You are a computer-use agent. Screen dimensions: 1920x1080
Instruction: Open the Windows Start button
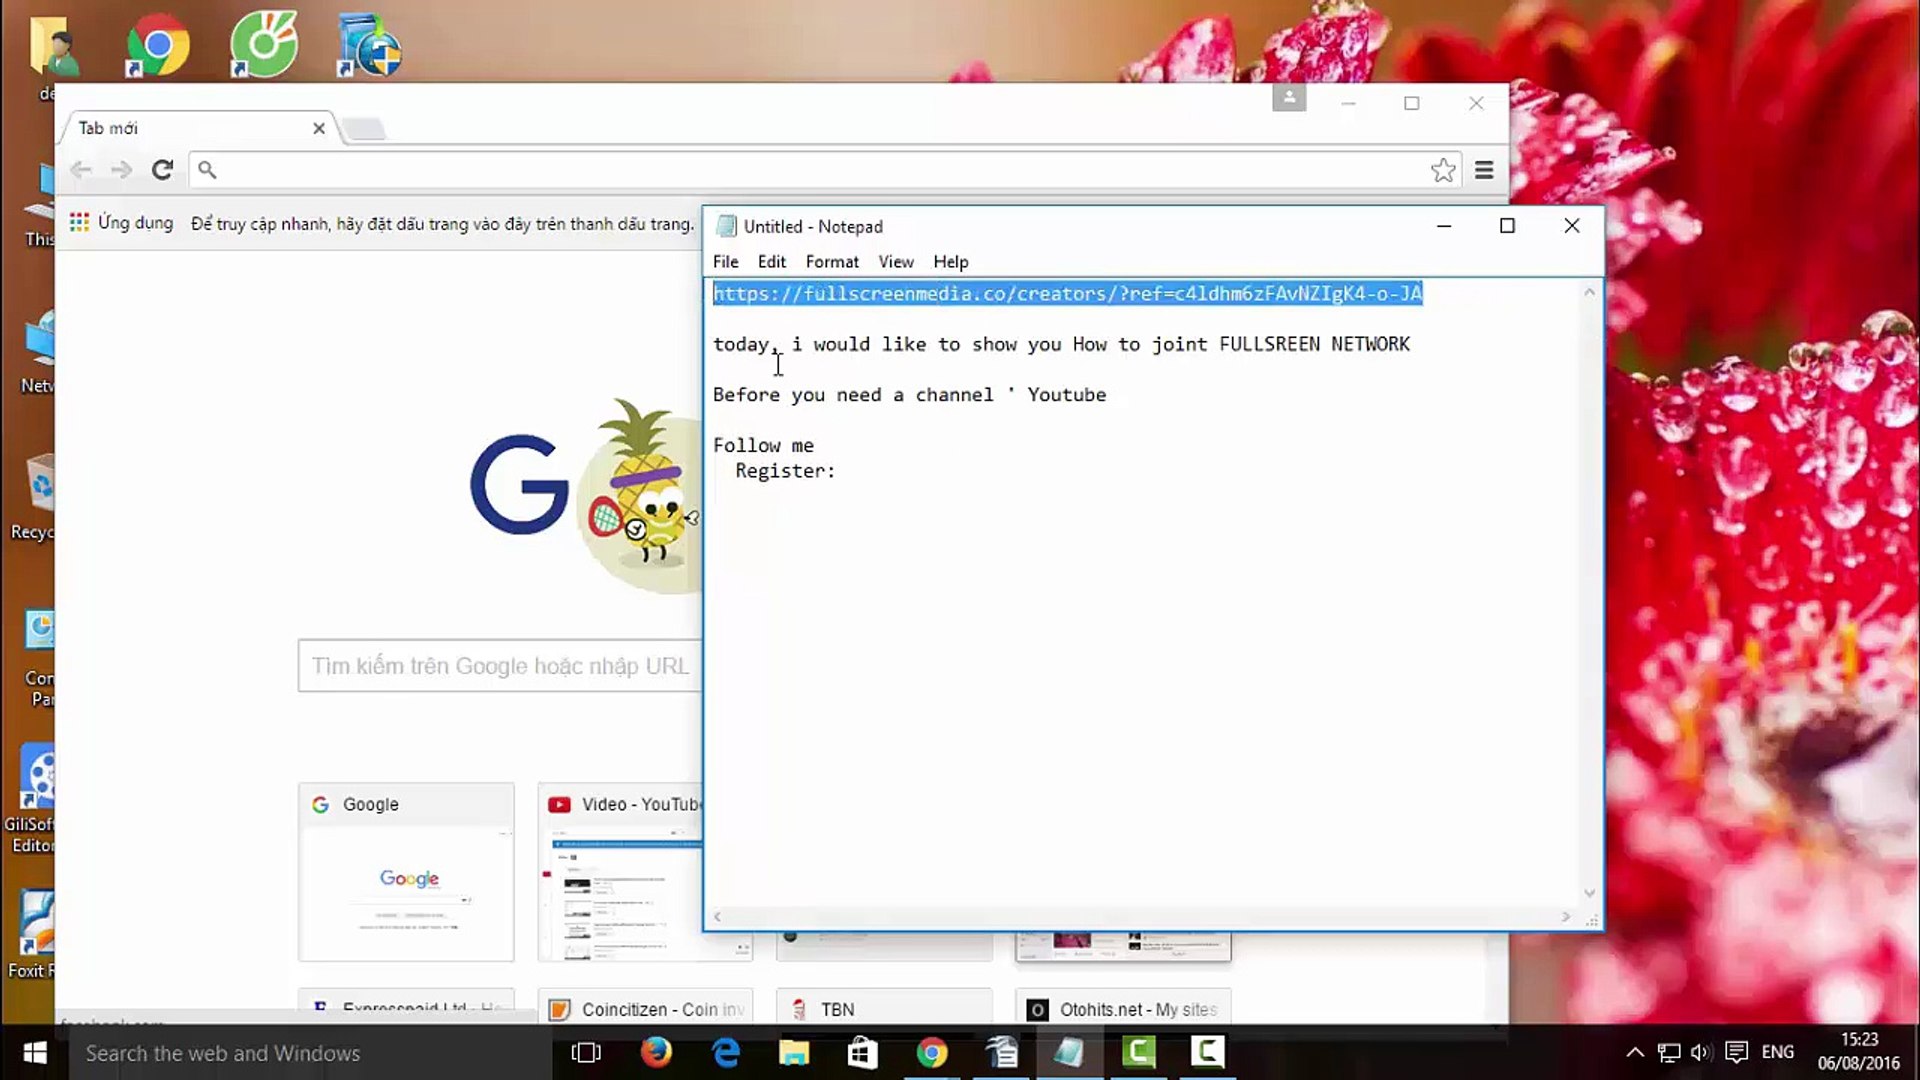click(x=35, y=1052)
